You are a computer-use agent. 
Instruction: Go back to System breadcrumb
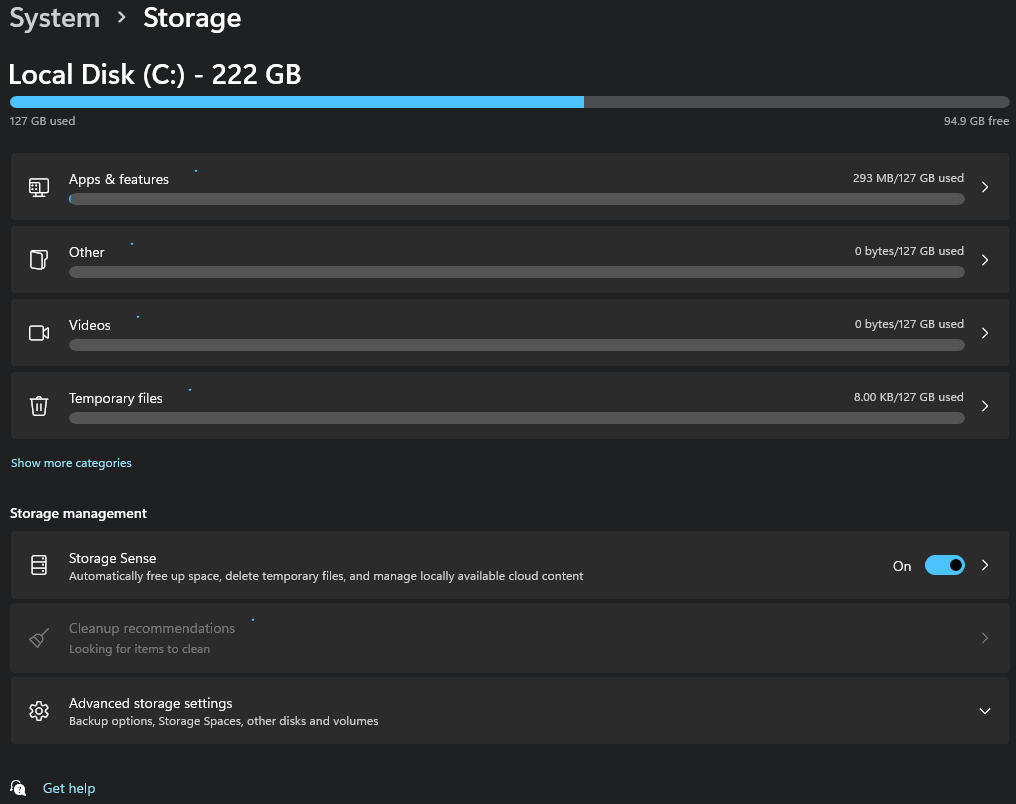[55, 18]
